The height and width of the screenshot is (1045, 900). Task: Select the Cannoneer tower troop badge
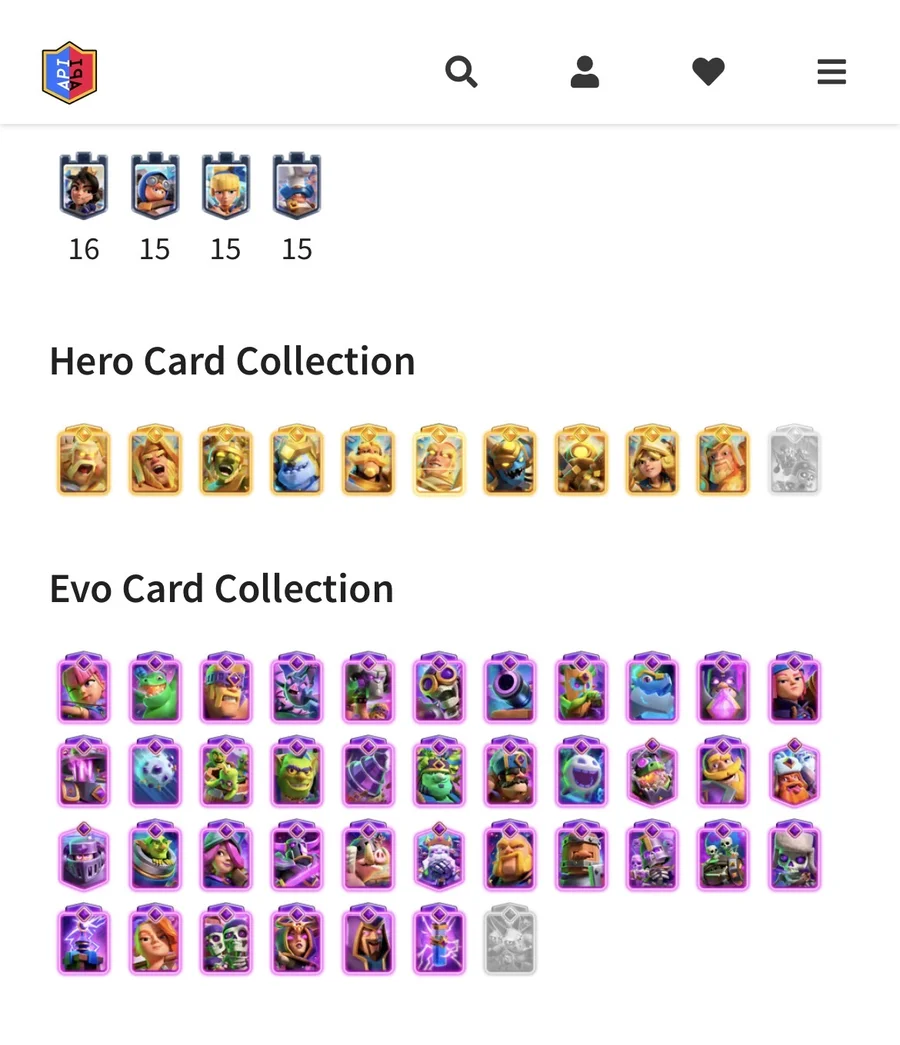click(x=155, y=186)
